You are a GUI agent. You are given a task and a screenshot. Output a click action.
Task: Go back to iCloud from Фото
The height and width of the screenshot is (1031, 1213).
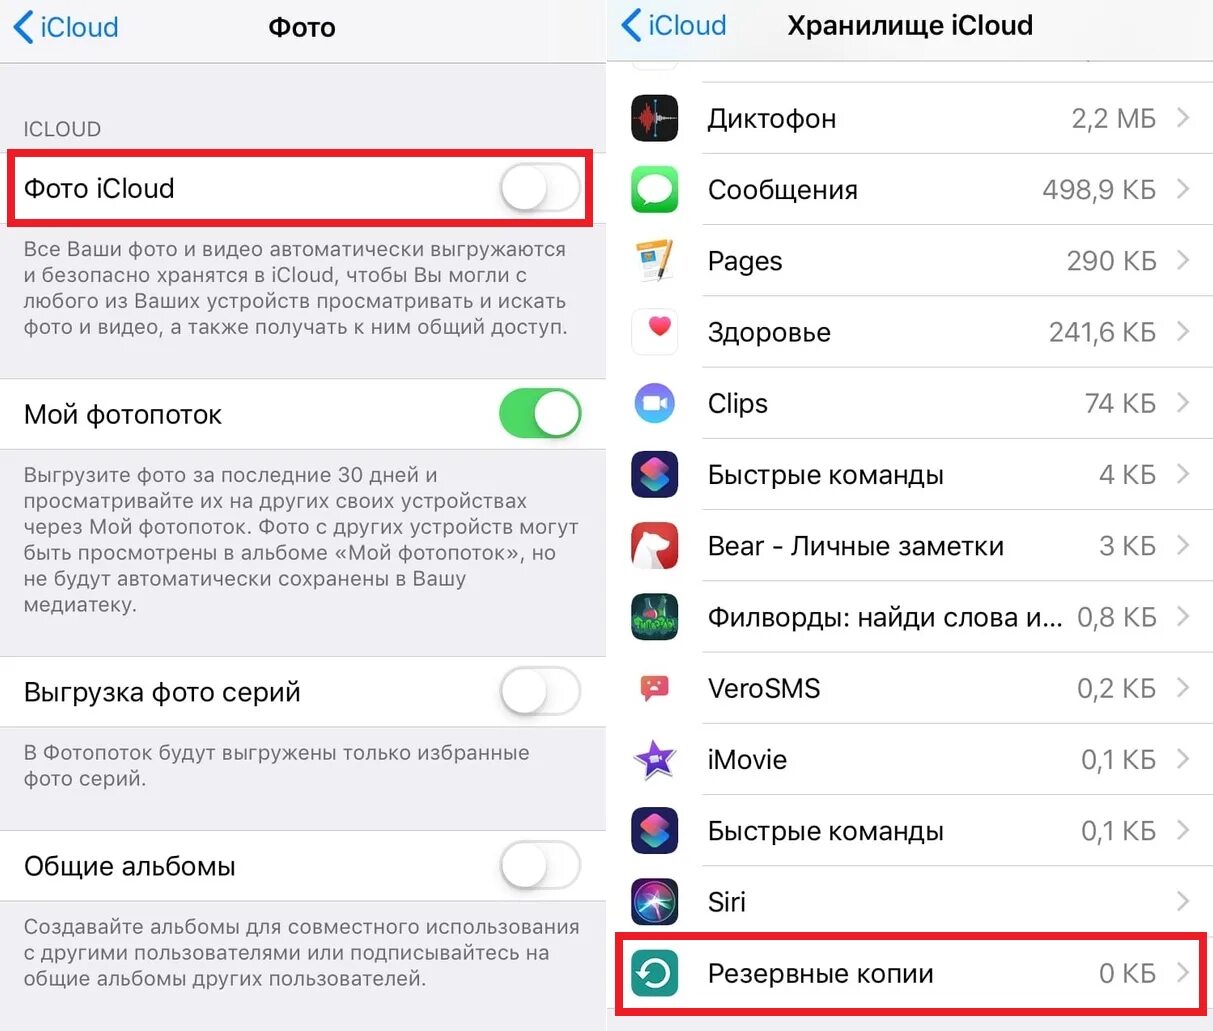66,27
